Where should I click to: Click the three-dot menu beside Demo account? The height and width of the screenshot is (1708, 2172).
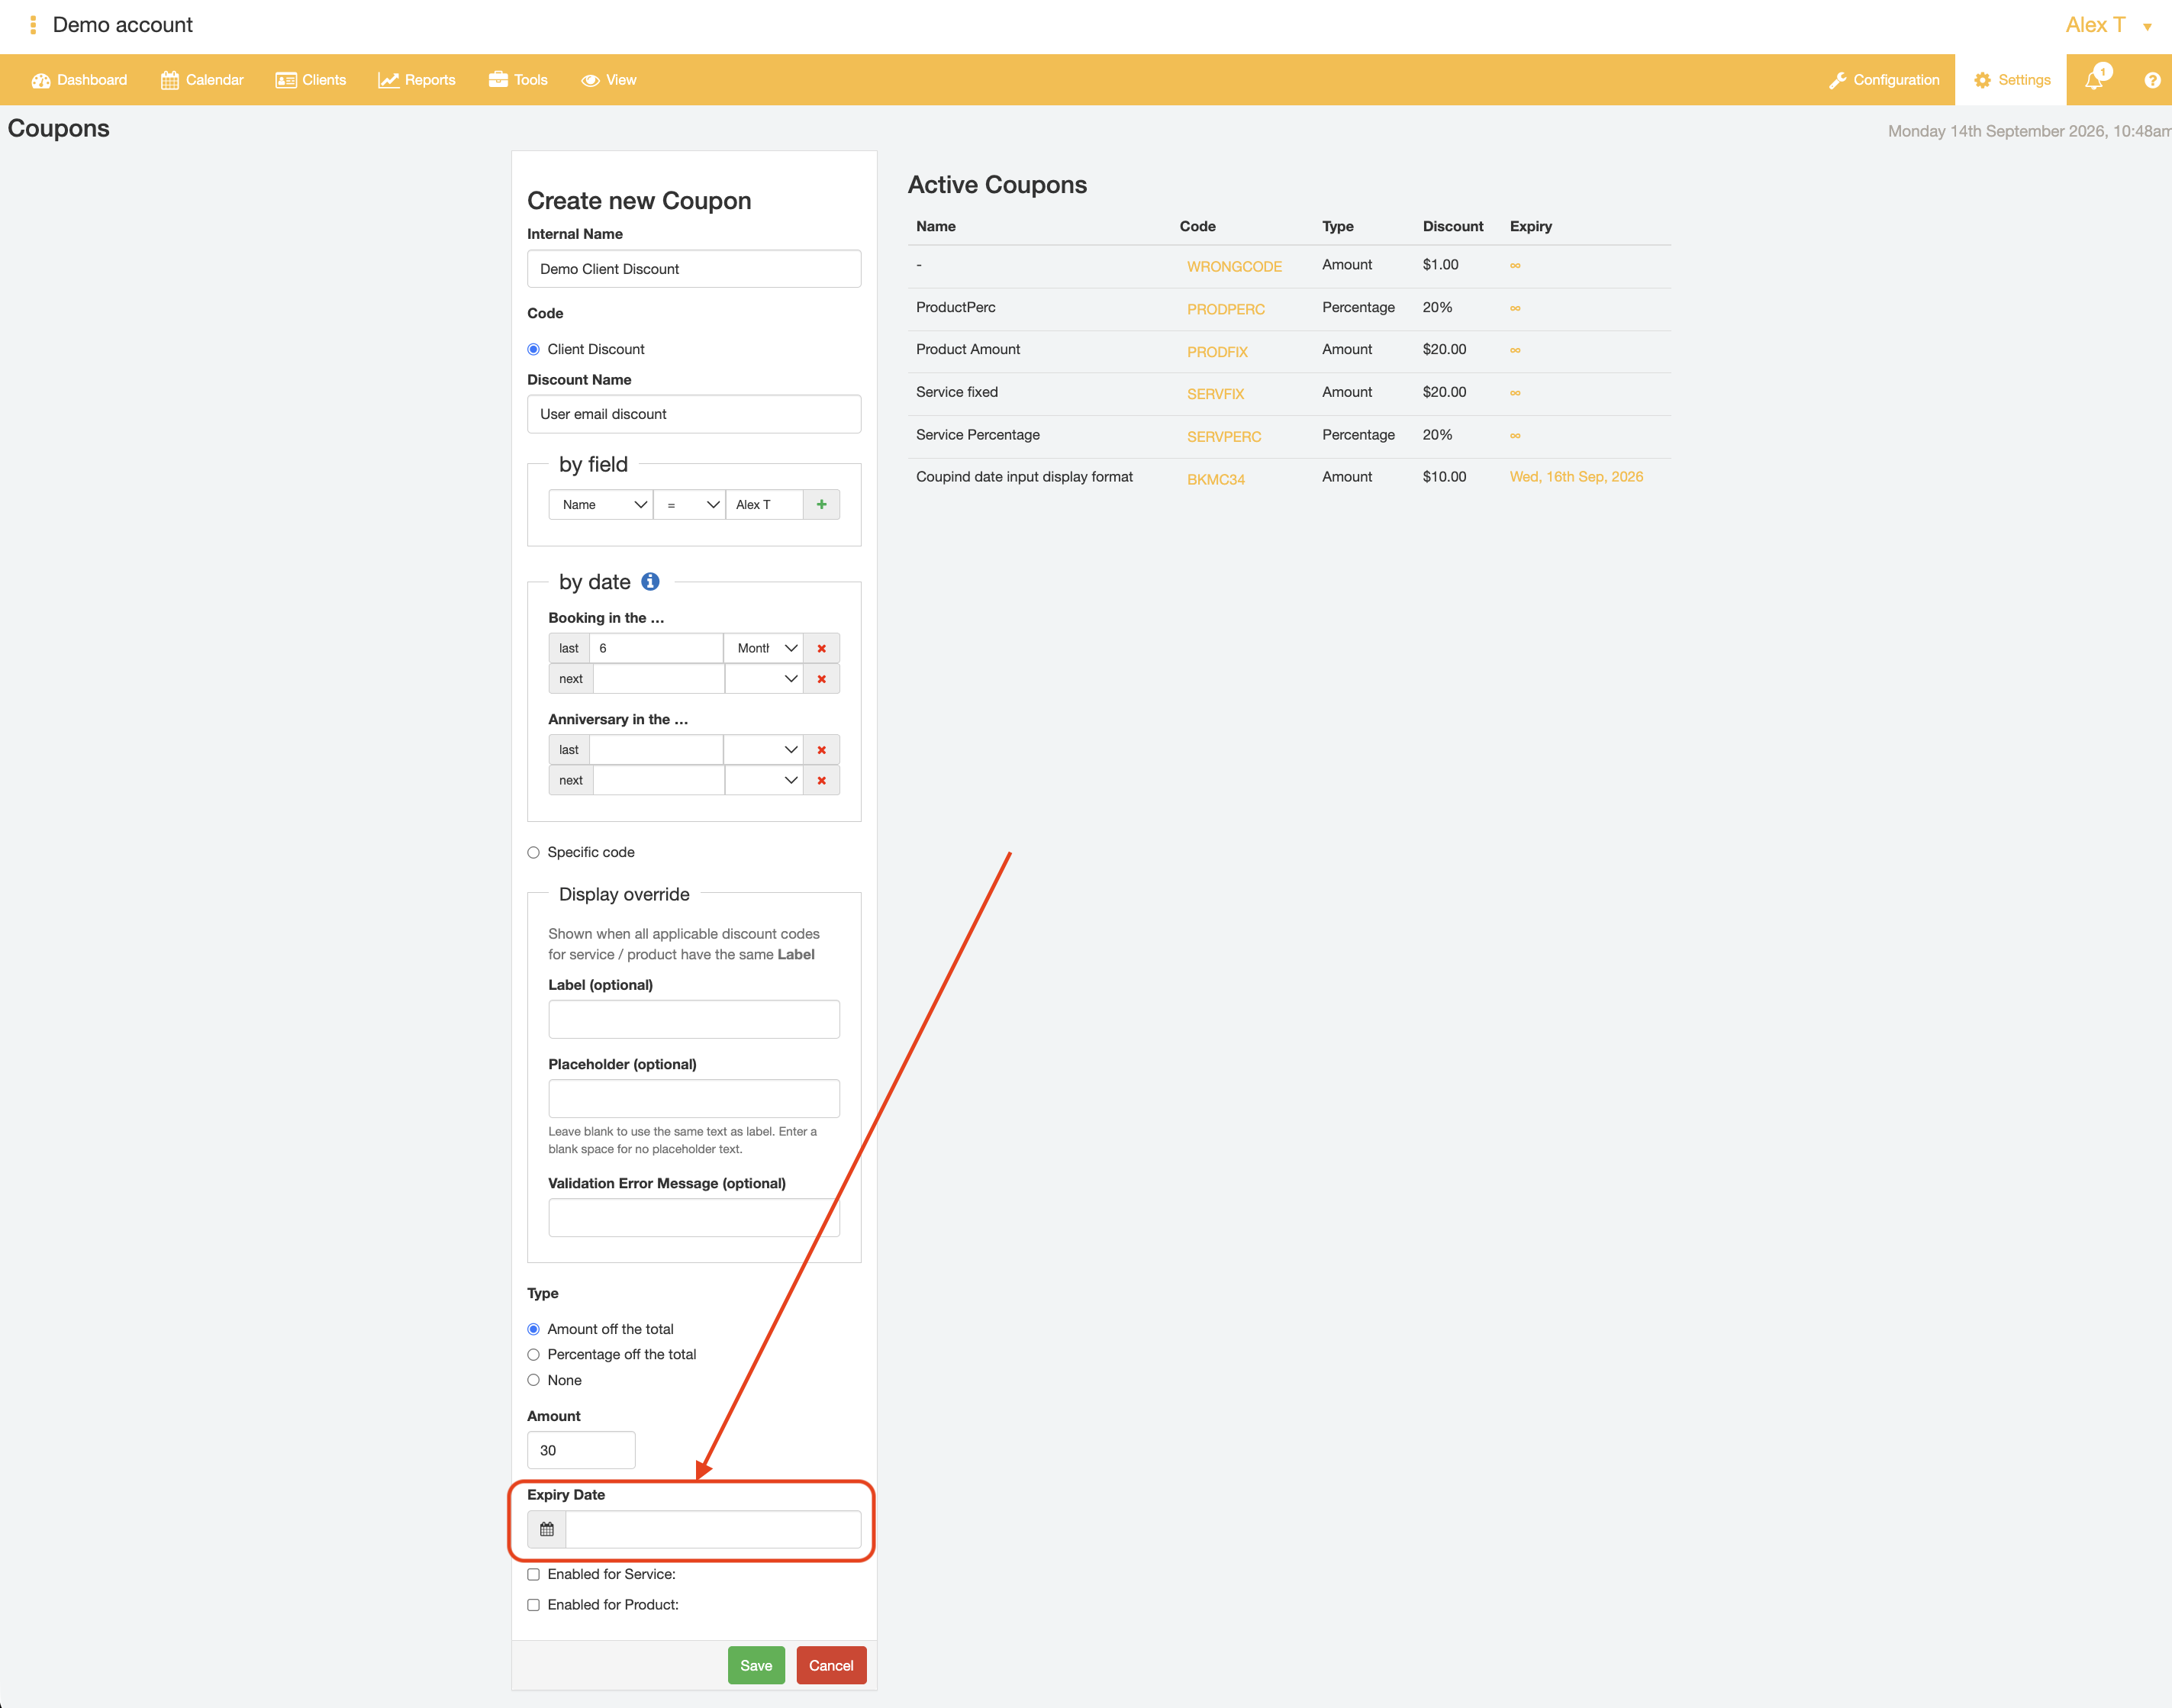[33, 25]
